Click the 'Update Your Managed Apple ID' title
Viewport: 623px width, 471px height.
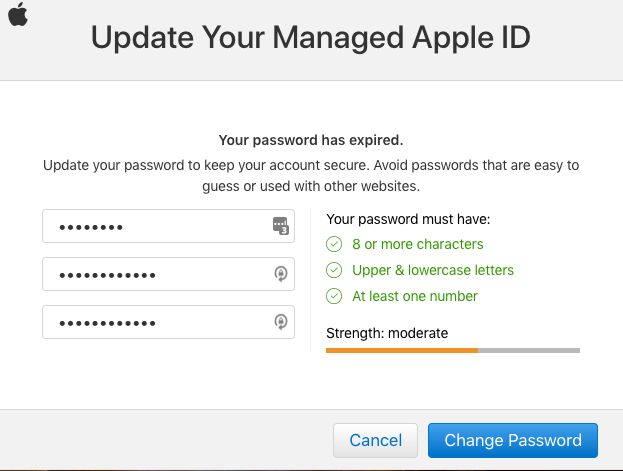pyautogui.click(x=311, y=38)
